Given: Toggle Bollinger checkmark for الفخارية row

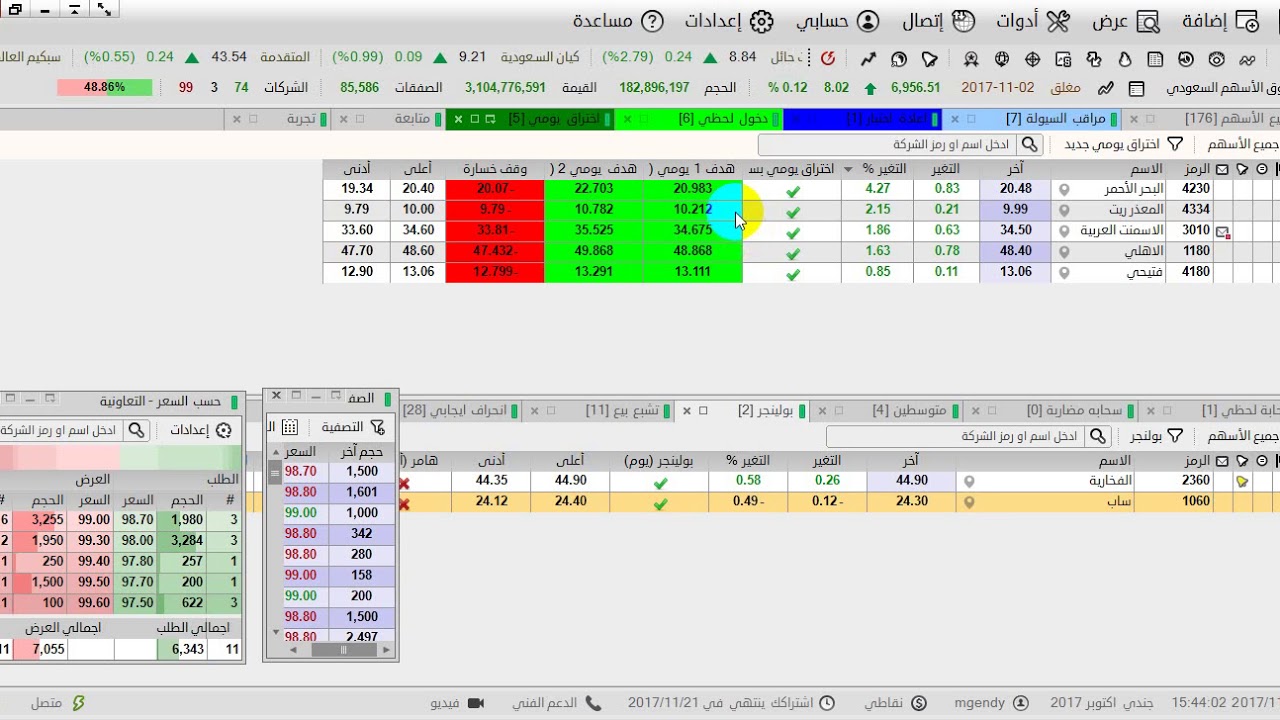Looking at the screenshot, I should [660, 482].
